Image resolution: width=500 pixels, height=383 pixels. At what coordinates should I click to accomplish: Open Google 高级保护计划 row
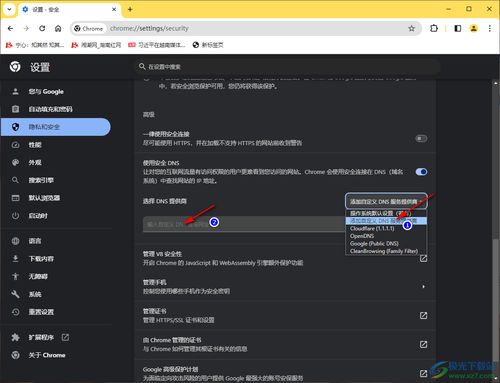click(x=285, y=373)
